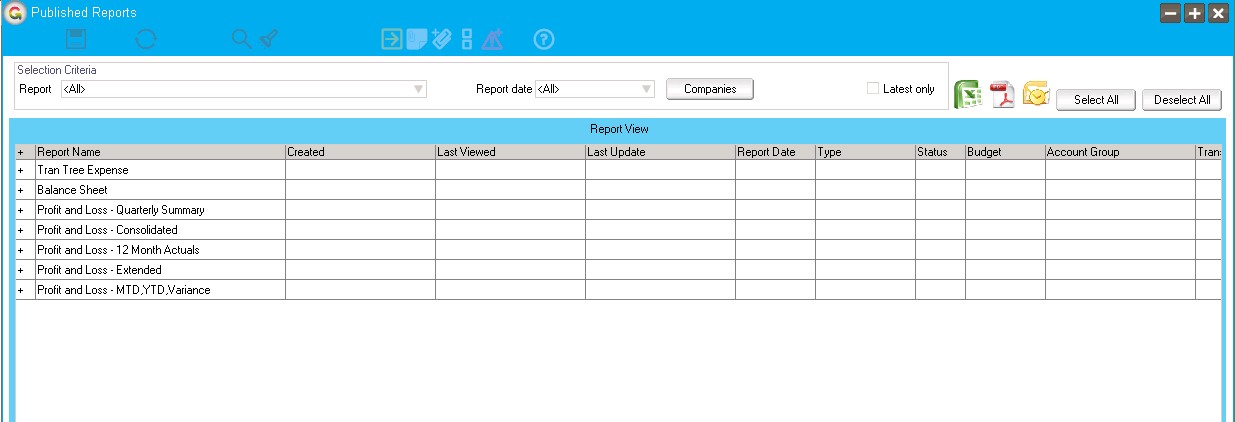The width and height of the screenshot is (1235, 422).
Task: Click the sticky note icon
Action: click(416, 39)
